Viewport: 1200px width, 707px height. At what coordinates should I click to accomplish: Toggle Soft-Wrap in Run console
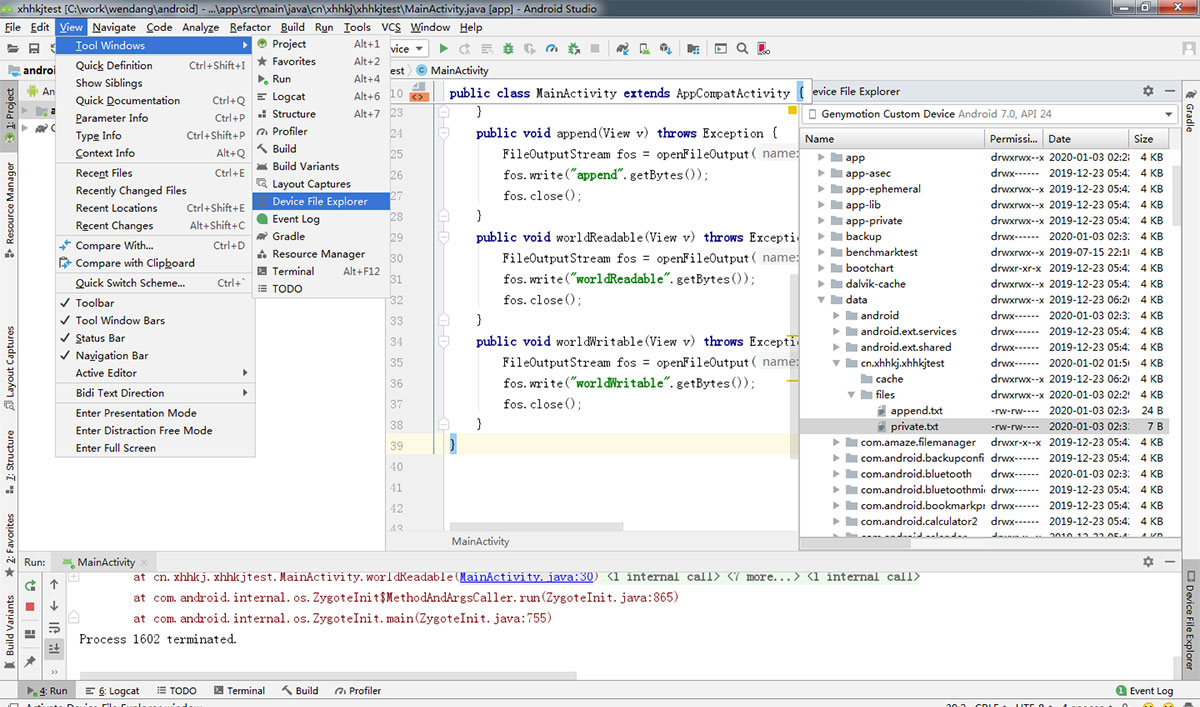[x=54, y=628]
